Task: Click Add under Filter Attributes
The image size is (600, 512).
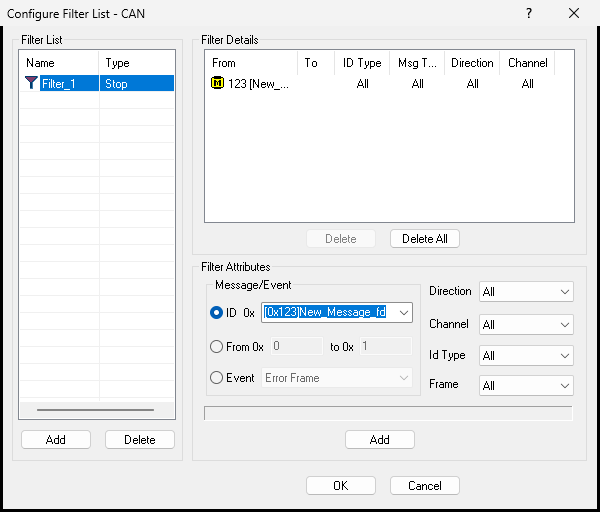Action: (380, 439)
